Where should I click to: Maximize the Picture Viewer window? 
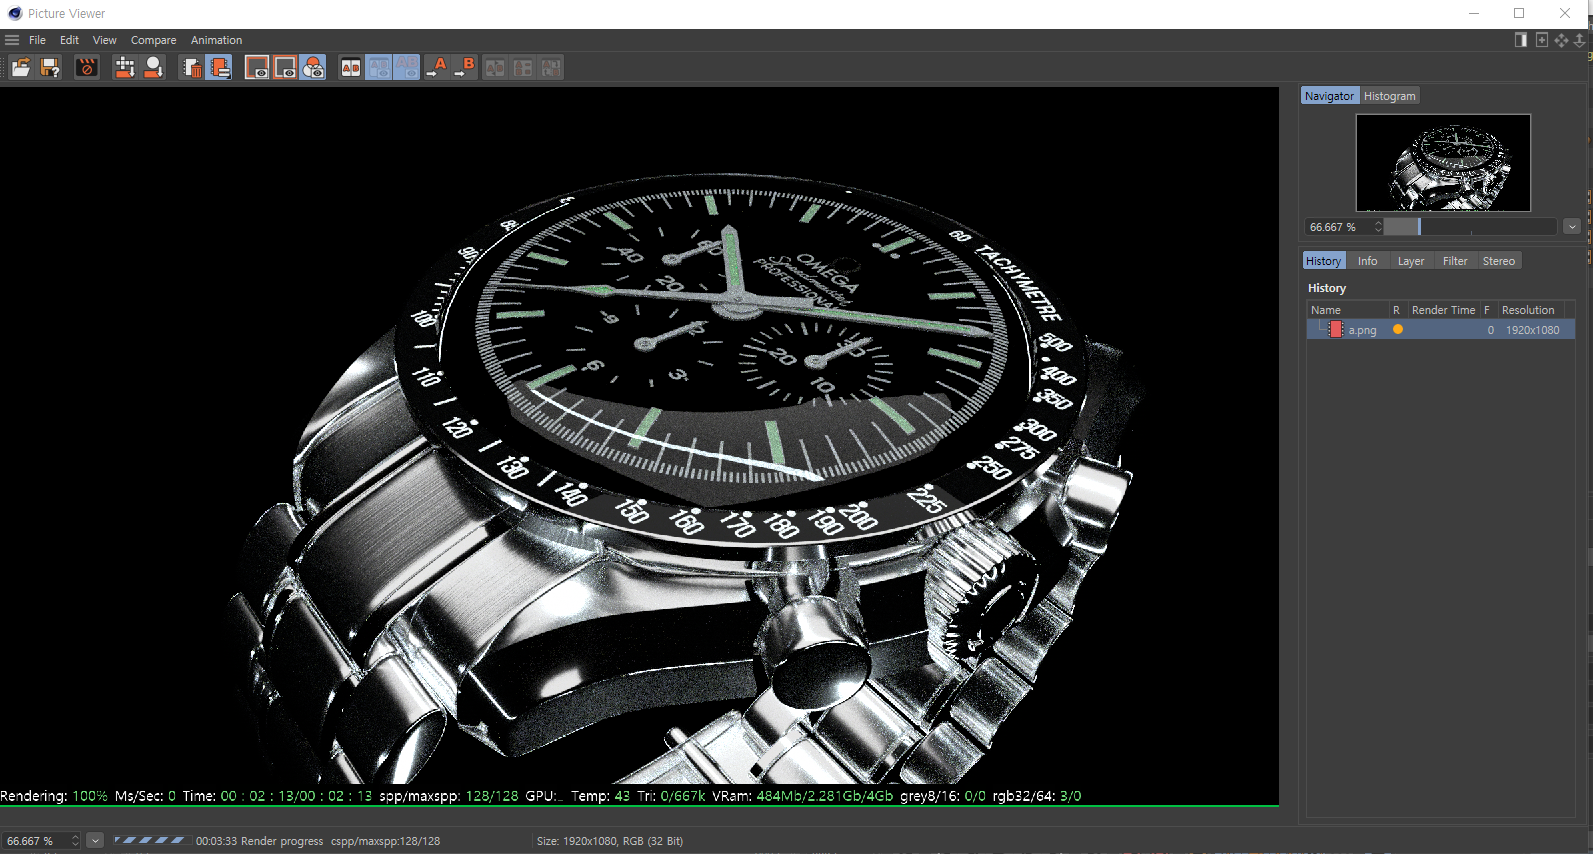pyautogui.click(x=1519, y=13)
